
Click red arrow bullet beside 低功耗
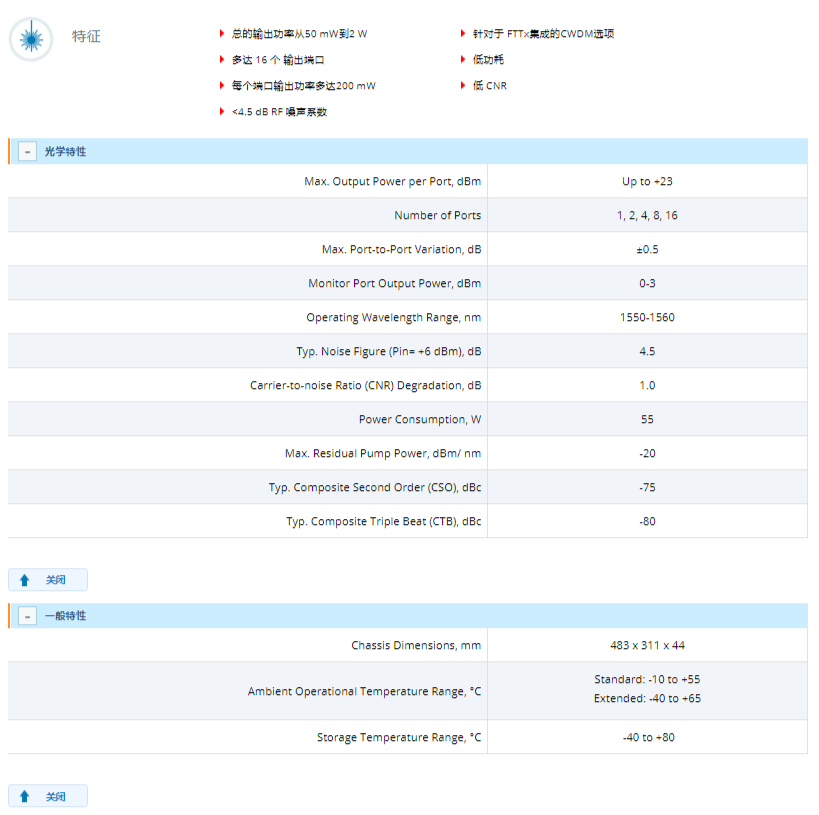(463, 60)
